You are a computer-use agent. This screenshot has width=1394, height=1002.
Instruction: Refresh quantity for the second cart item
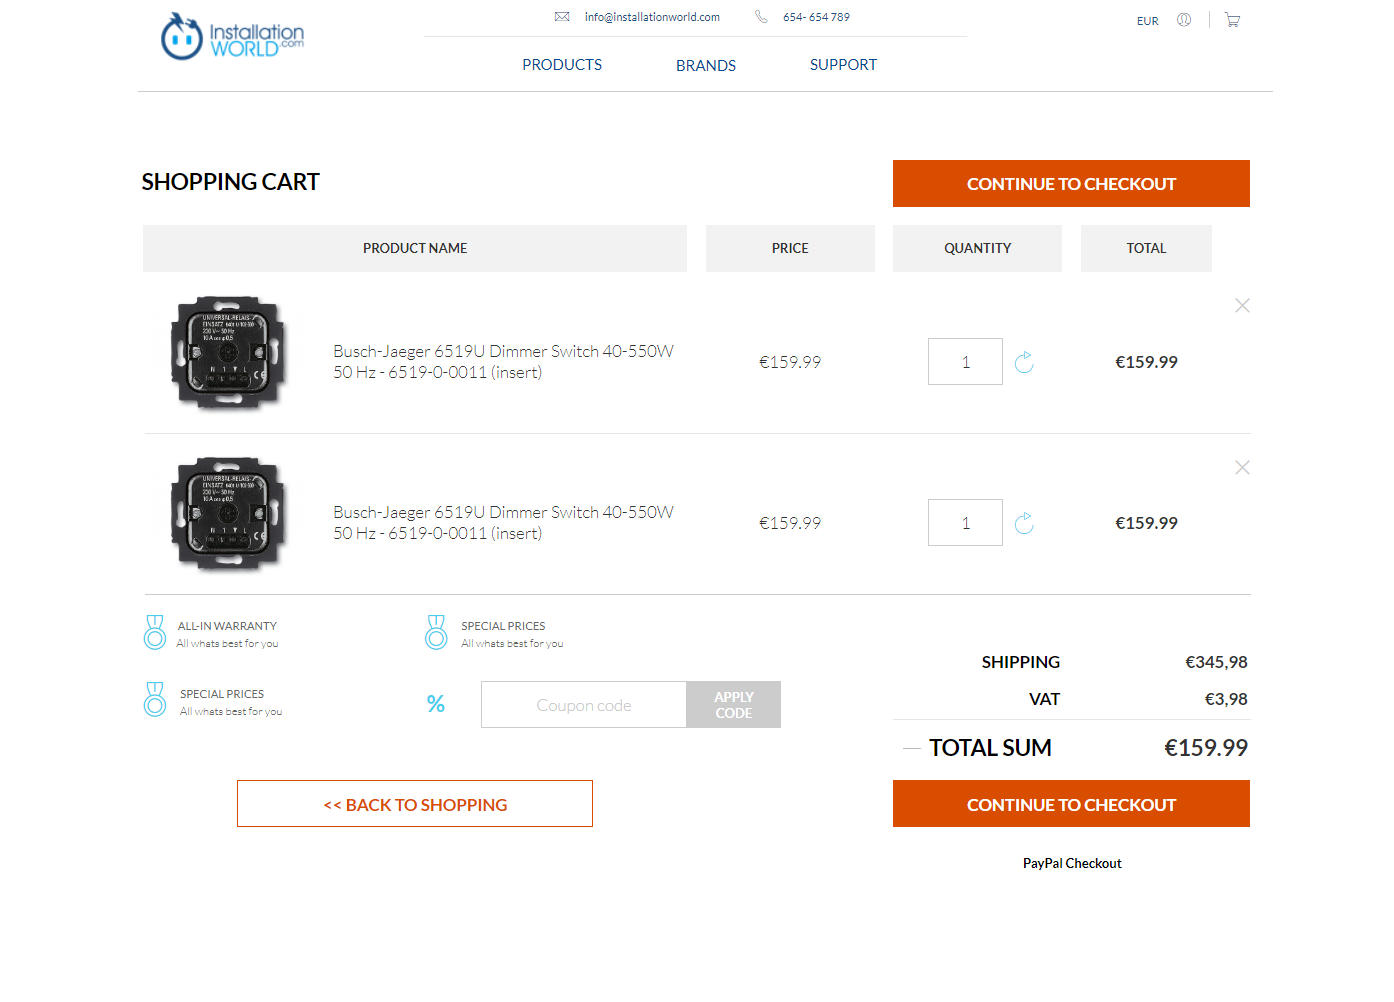1024,523
